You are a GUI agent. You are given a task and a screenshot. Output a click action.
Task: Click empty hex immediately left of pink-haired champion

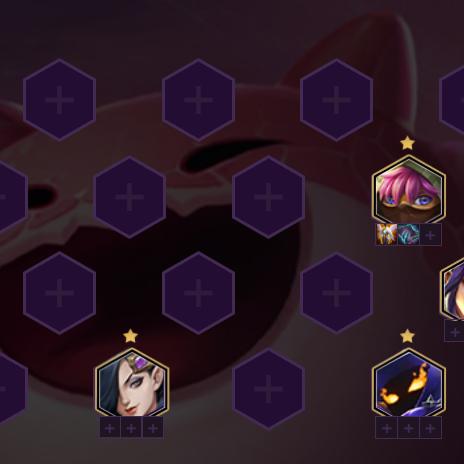pyautogui.click(x=268, y=197)
